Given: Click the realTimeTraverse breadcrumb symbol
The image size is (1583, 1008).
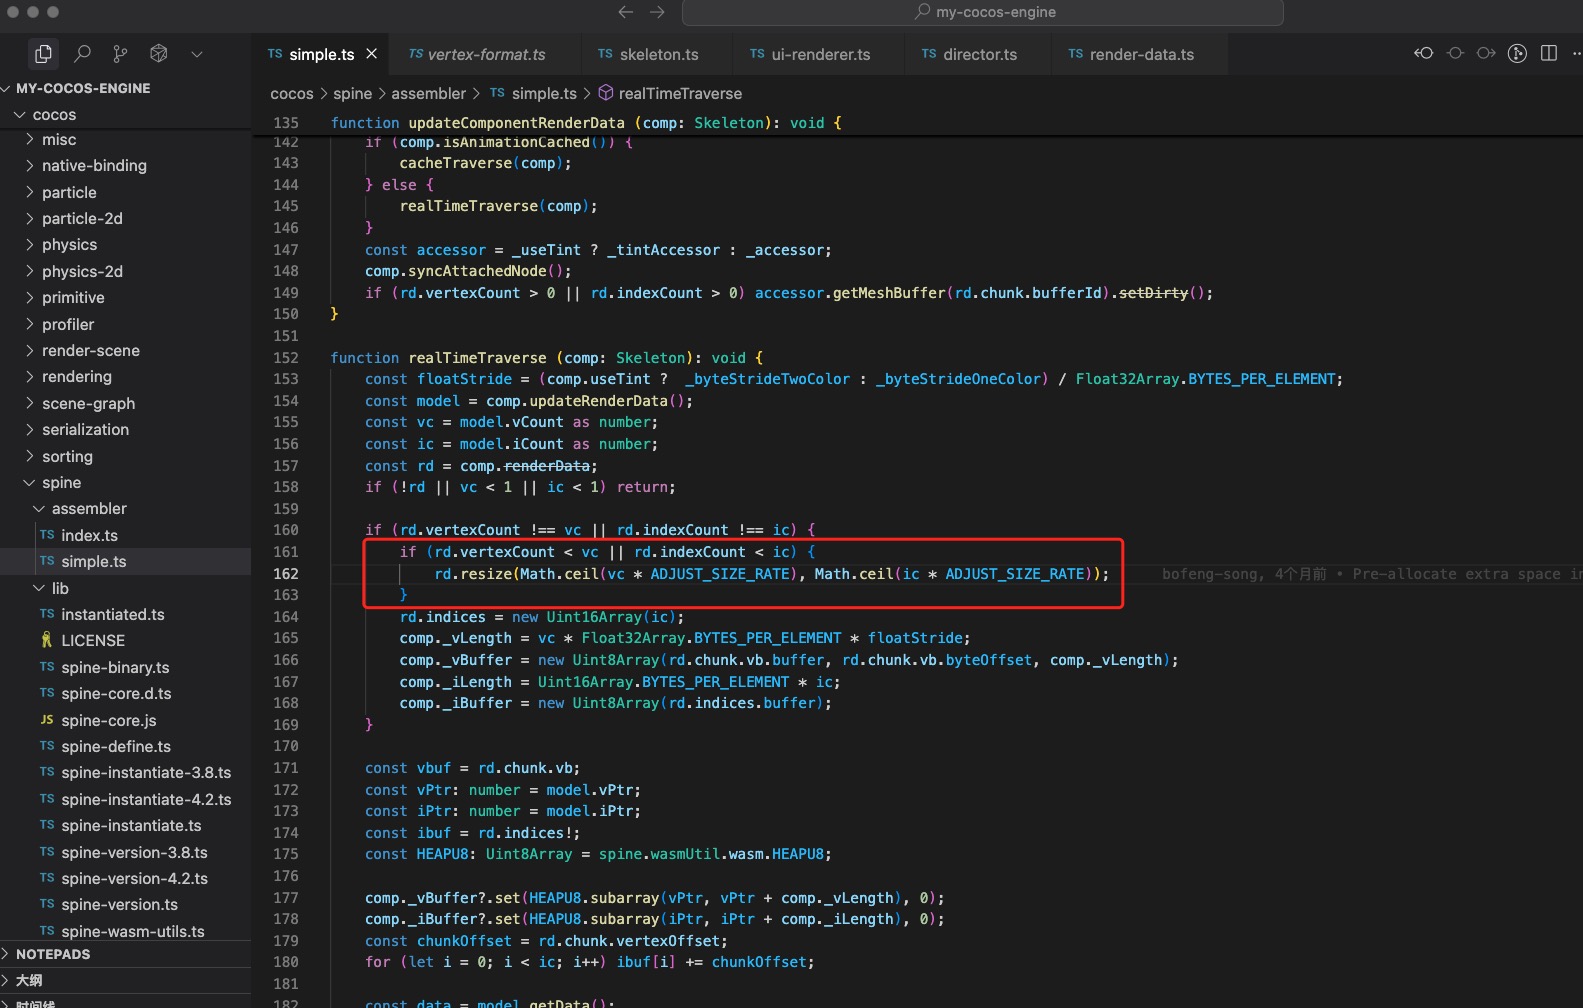Looking at the screenshot, I should click(x=680, y=94).
